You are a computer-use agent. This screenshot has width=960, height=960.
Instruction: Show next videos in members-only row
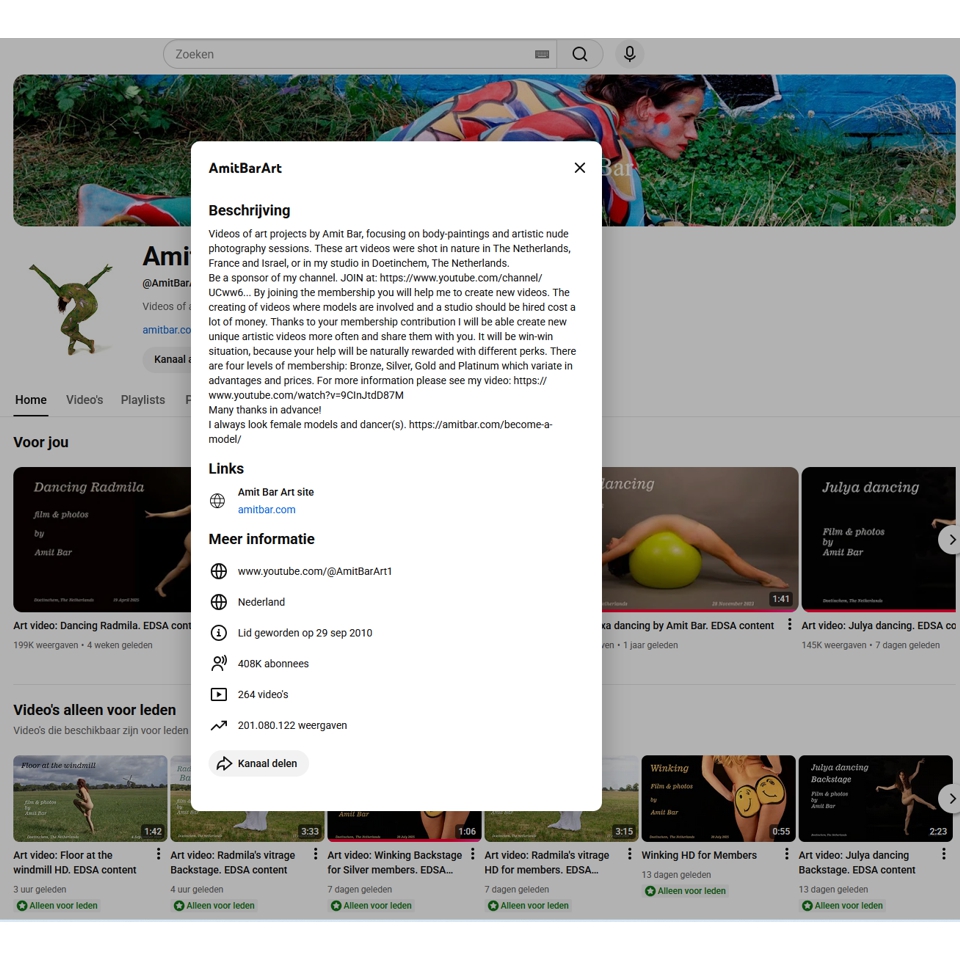(951, 798)
